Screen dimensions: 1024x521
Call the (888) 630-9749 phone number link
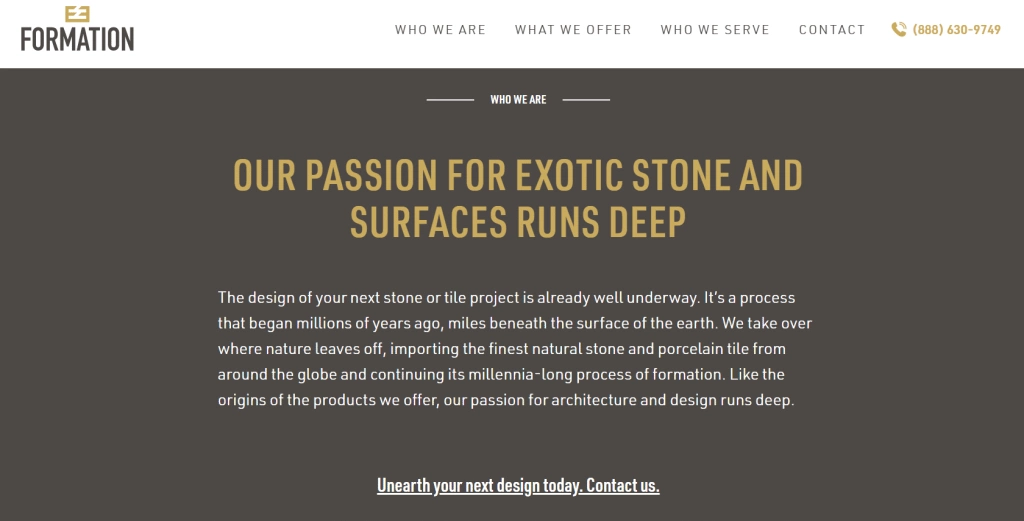tap(956, 30)
